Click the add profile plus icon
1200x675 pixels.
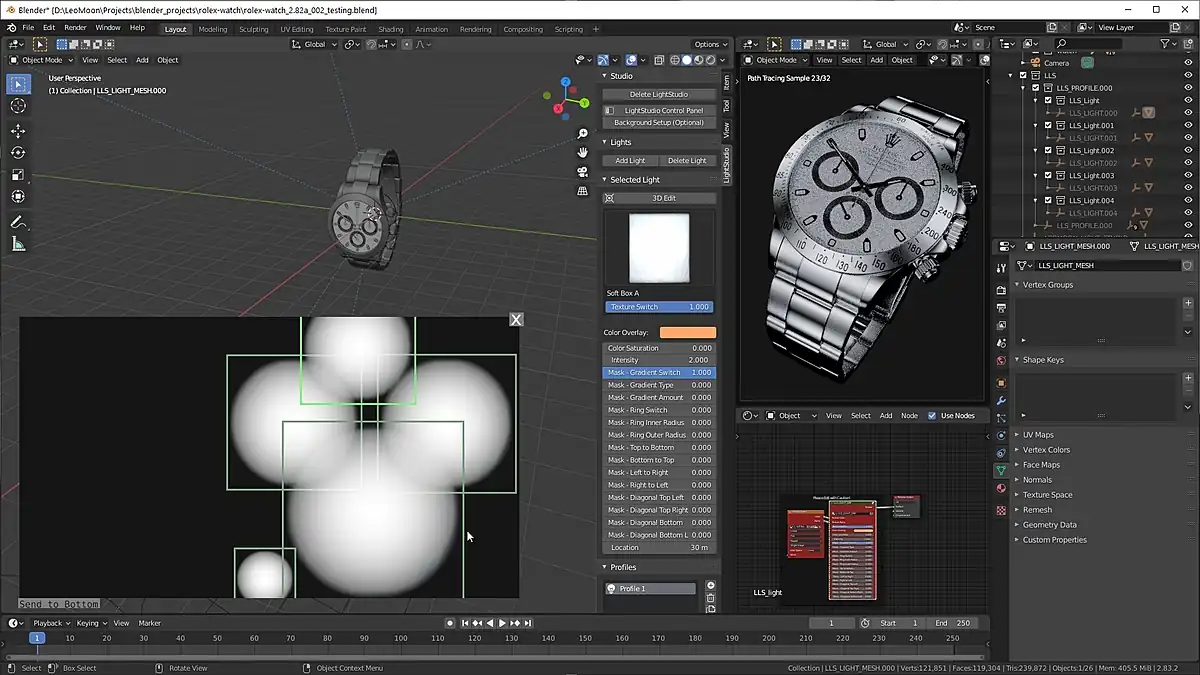point(711,586)
